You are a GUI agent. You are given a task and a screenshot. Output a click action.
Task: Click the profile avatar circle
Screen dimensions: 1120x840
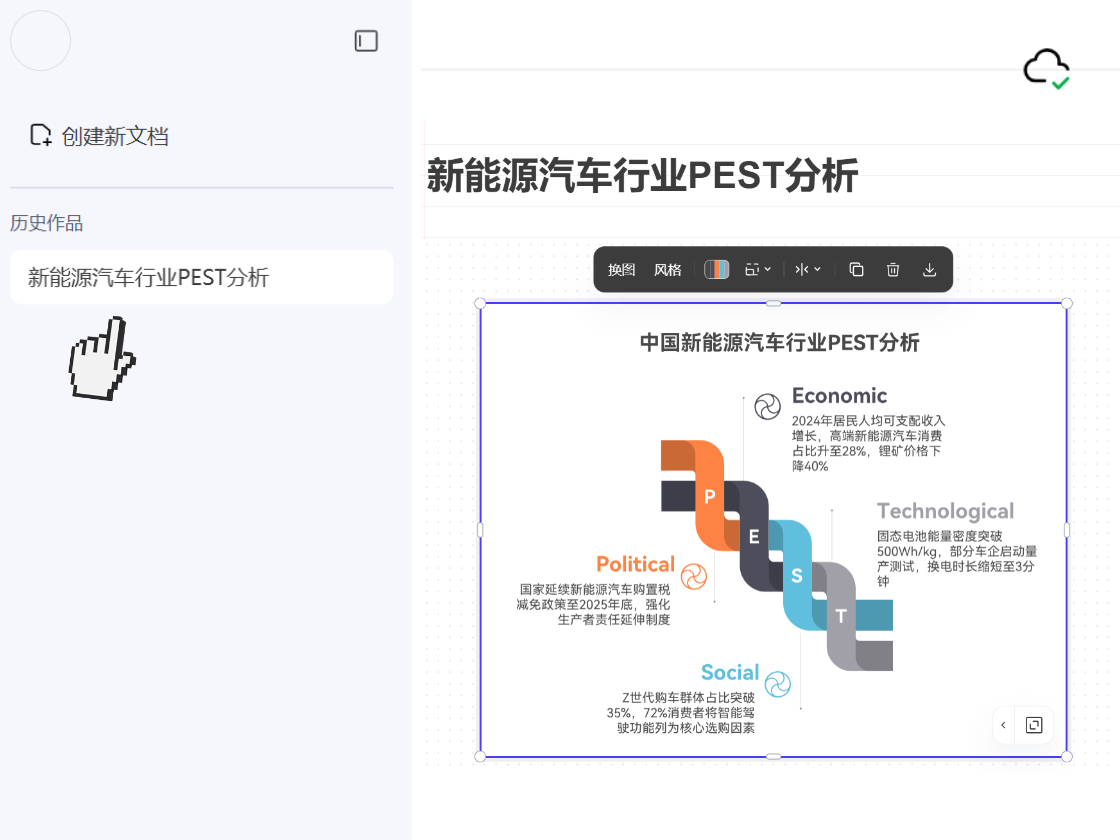click(x=40, y=40)
